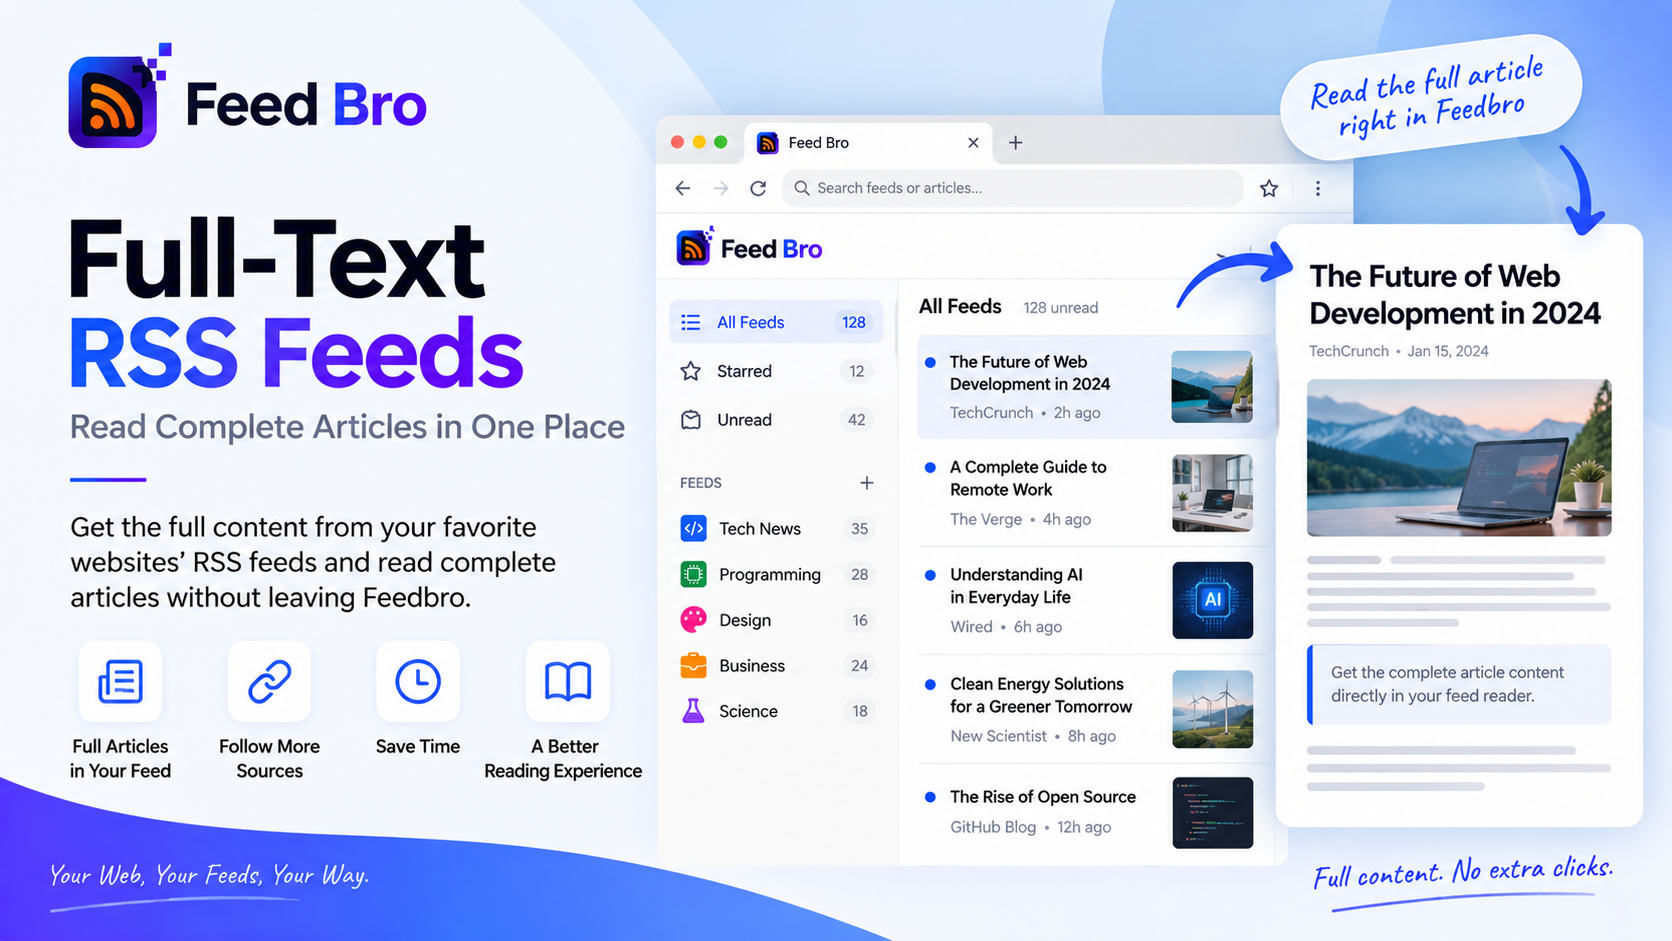The height and width of the screenshot is (941, 1672).
Task: Click the unread dot beside The Future of Web
Action: click(x=930, y=362)
